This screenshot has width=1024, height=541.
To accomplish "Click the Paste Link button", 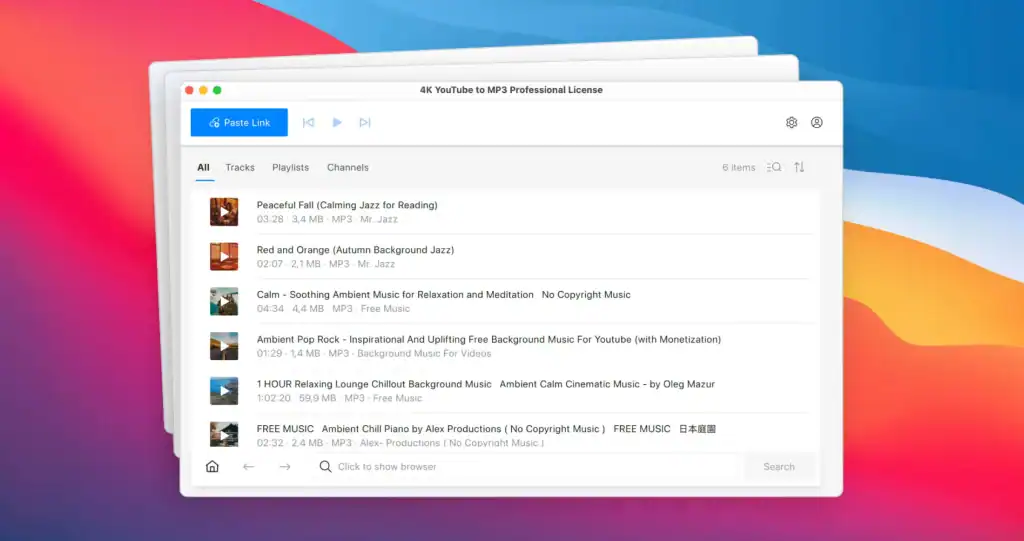I will click(x=239, y=122).
